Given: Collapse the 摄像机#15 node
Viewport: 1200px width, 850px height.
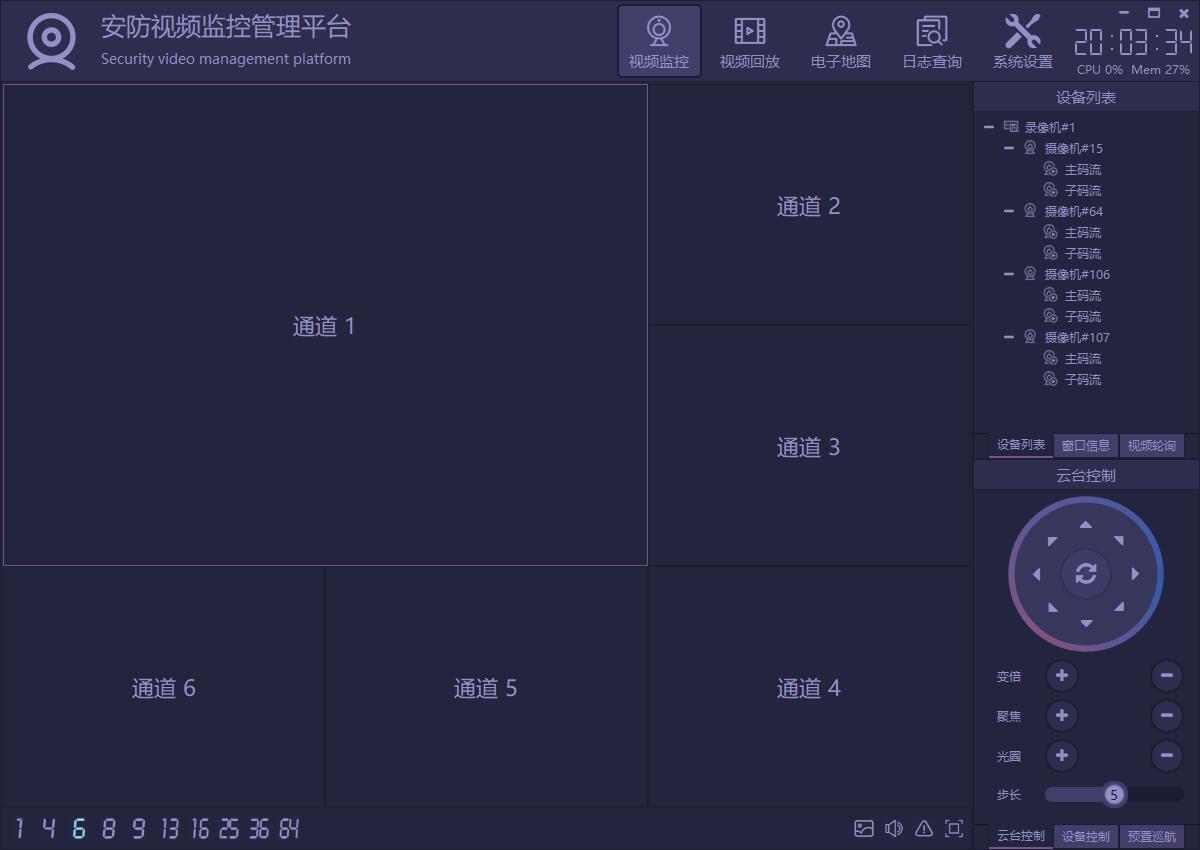Looking at the screenshot, I should (x=1009, y=148).
